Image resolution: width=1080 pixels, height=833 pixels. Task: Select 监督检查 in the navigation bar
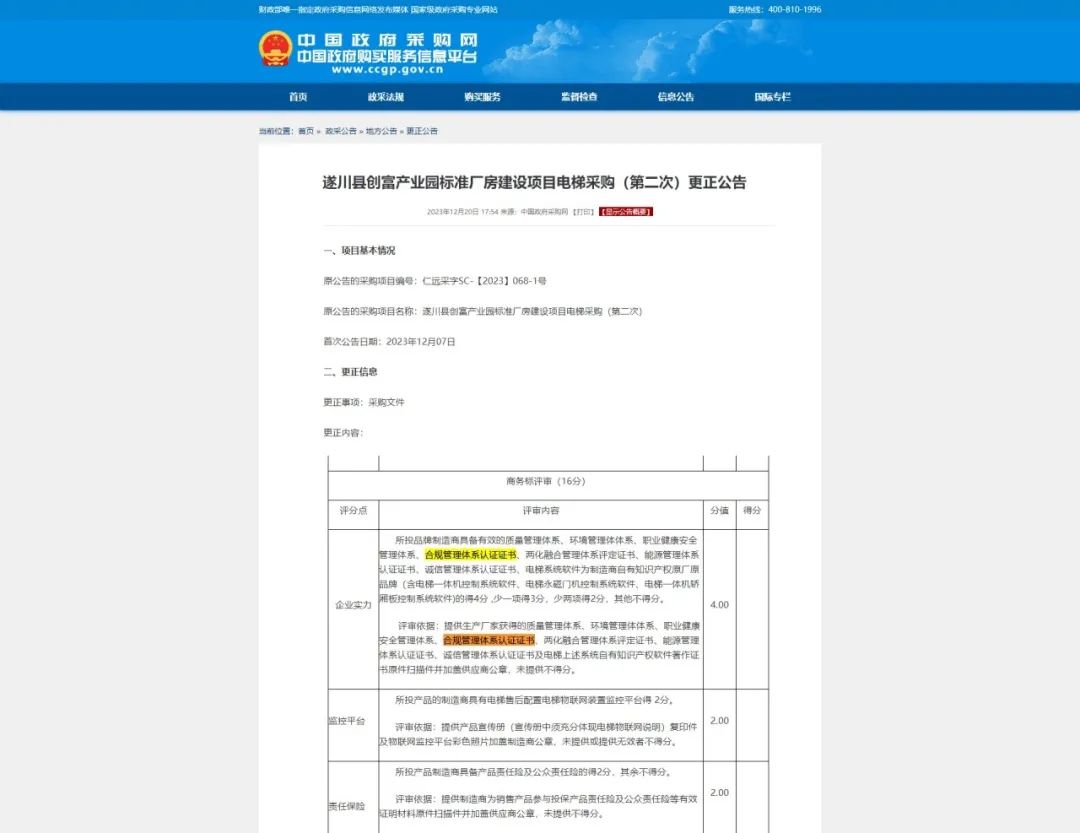click(579, 97)
